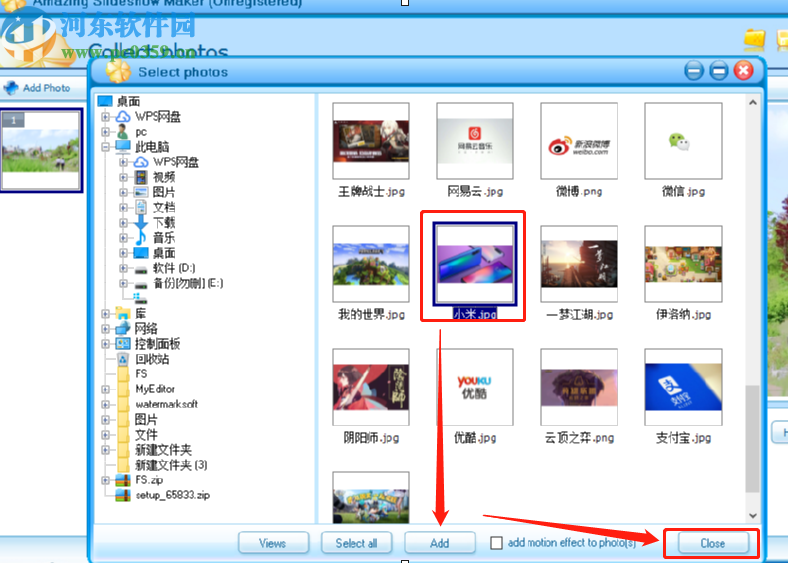Screen dimensions: 788x563
Task: Click the MyEditor folder icon
Action: 123,389
